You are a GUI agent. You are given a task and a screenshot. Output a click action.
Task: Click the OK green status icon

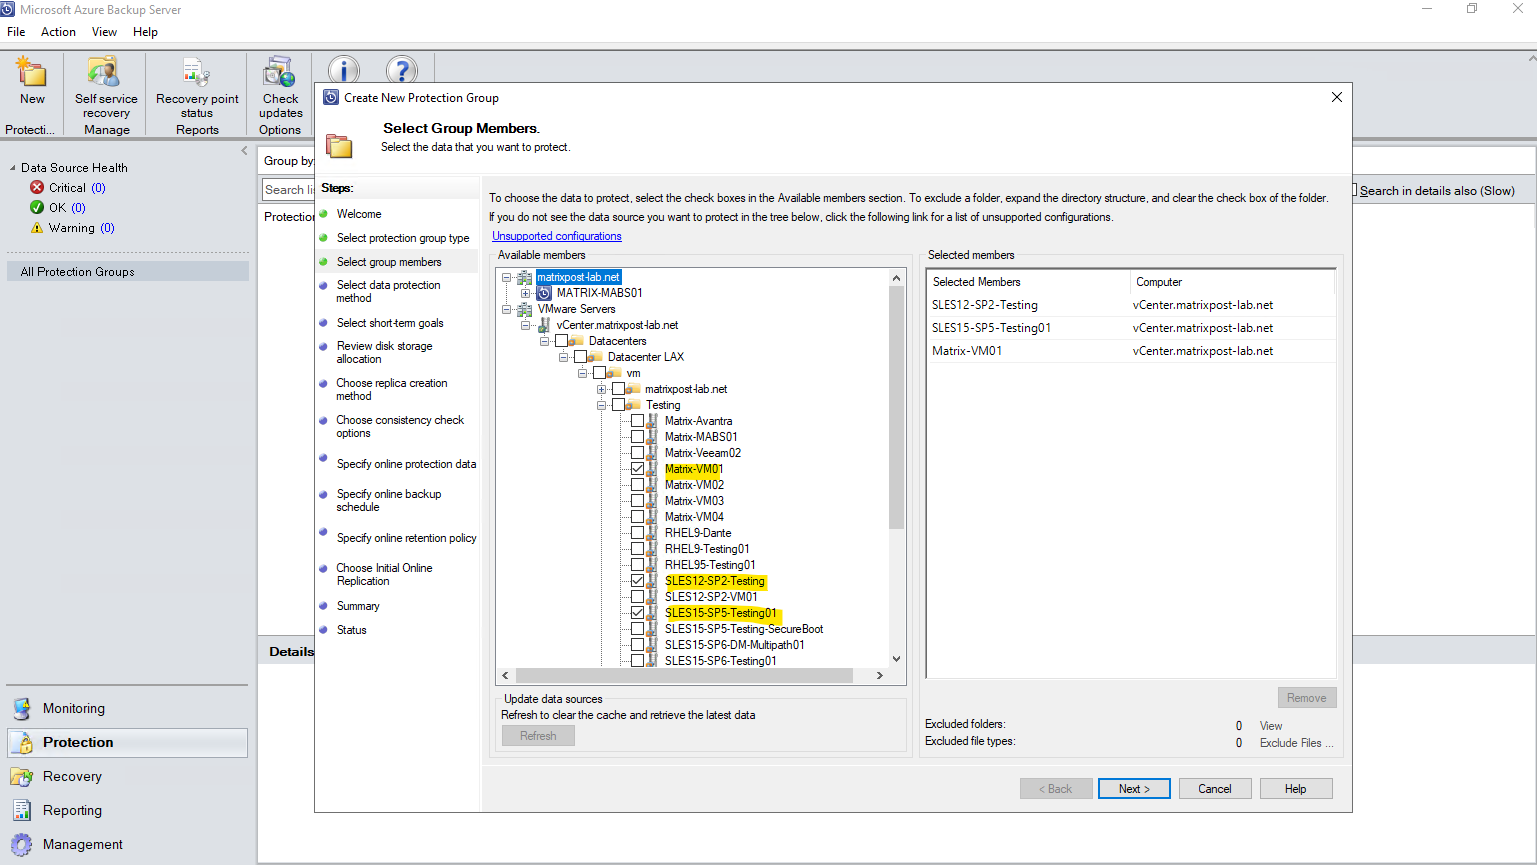click(37, 208)
